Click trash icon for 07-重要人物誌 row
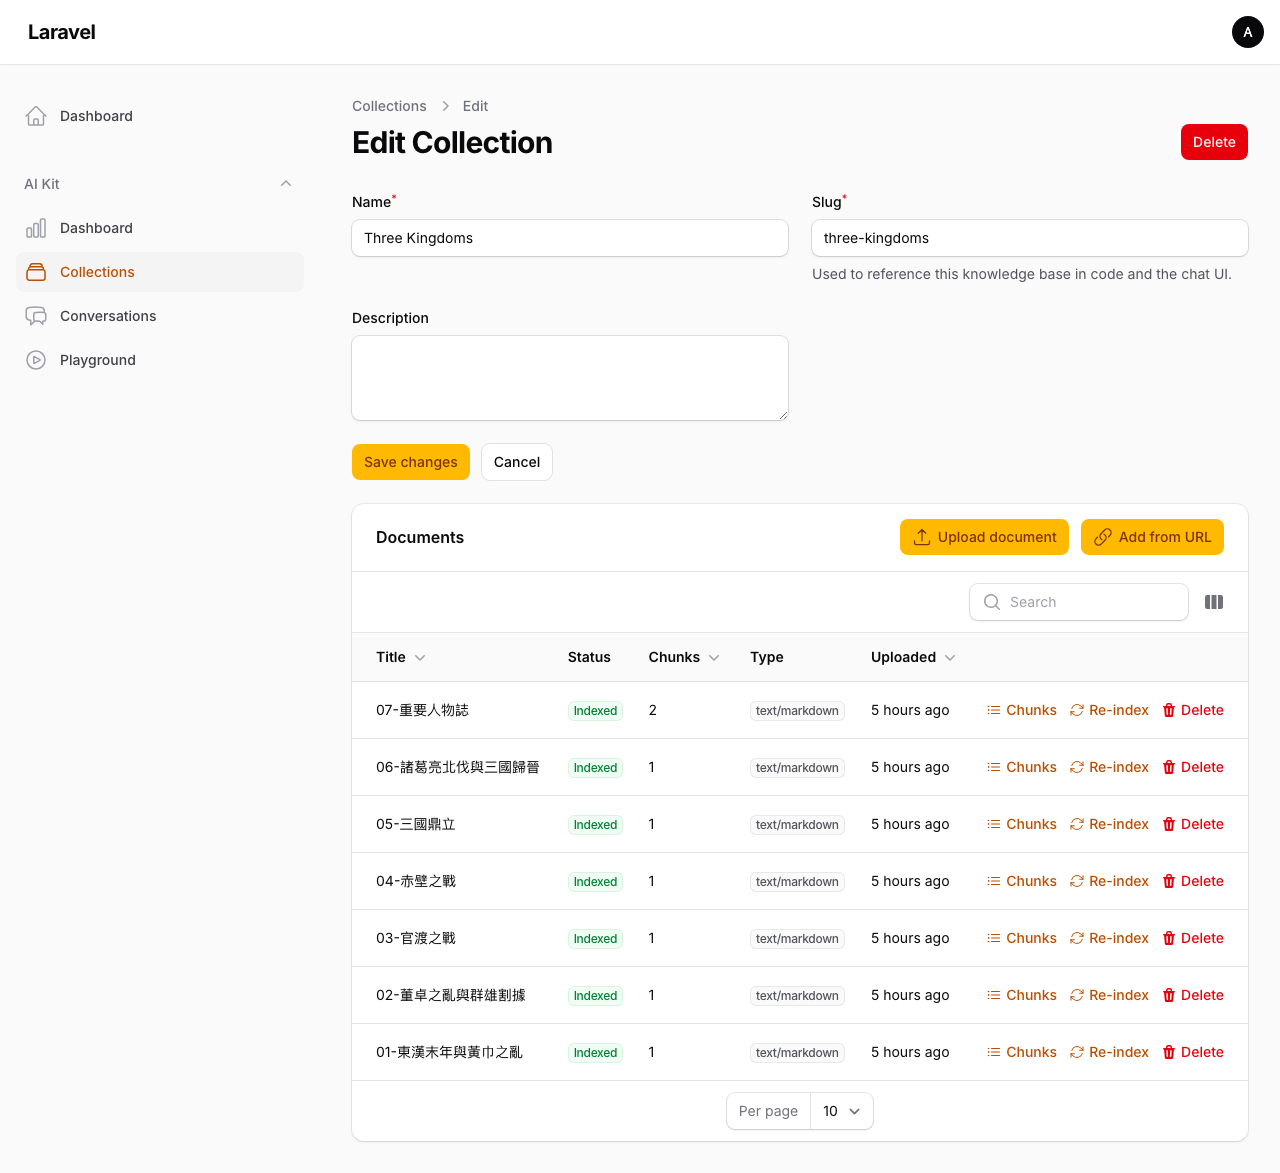1280x1173 pixels. [x=1169, y=710]
